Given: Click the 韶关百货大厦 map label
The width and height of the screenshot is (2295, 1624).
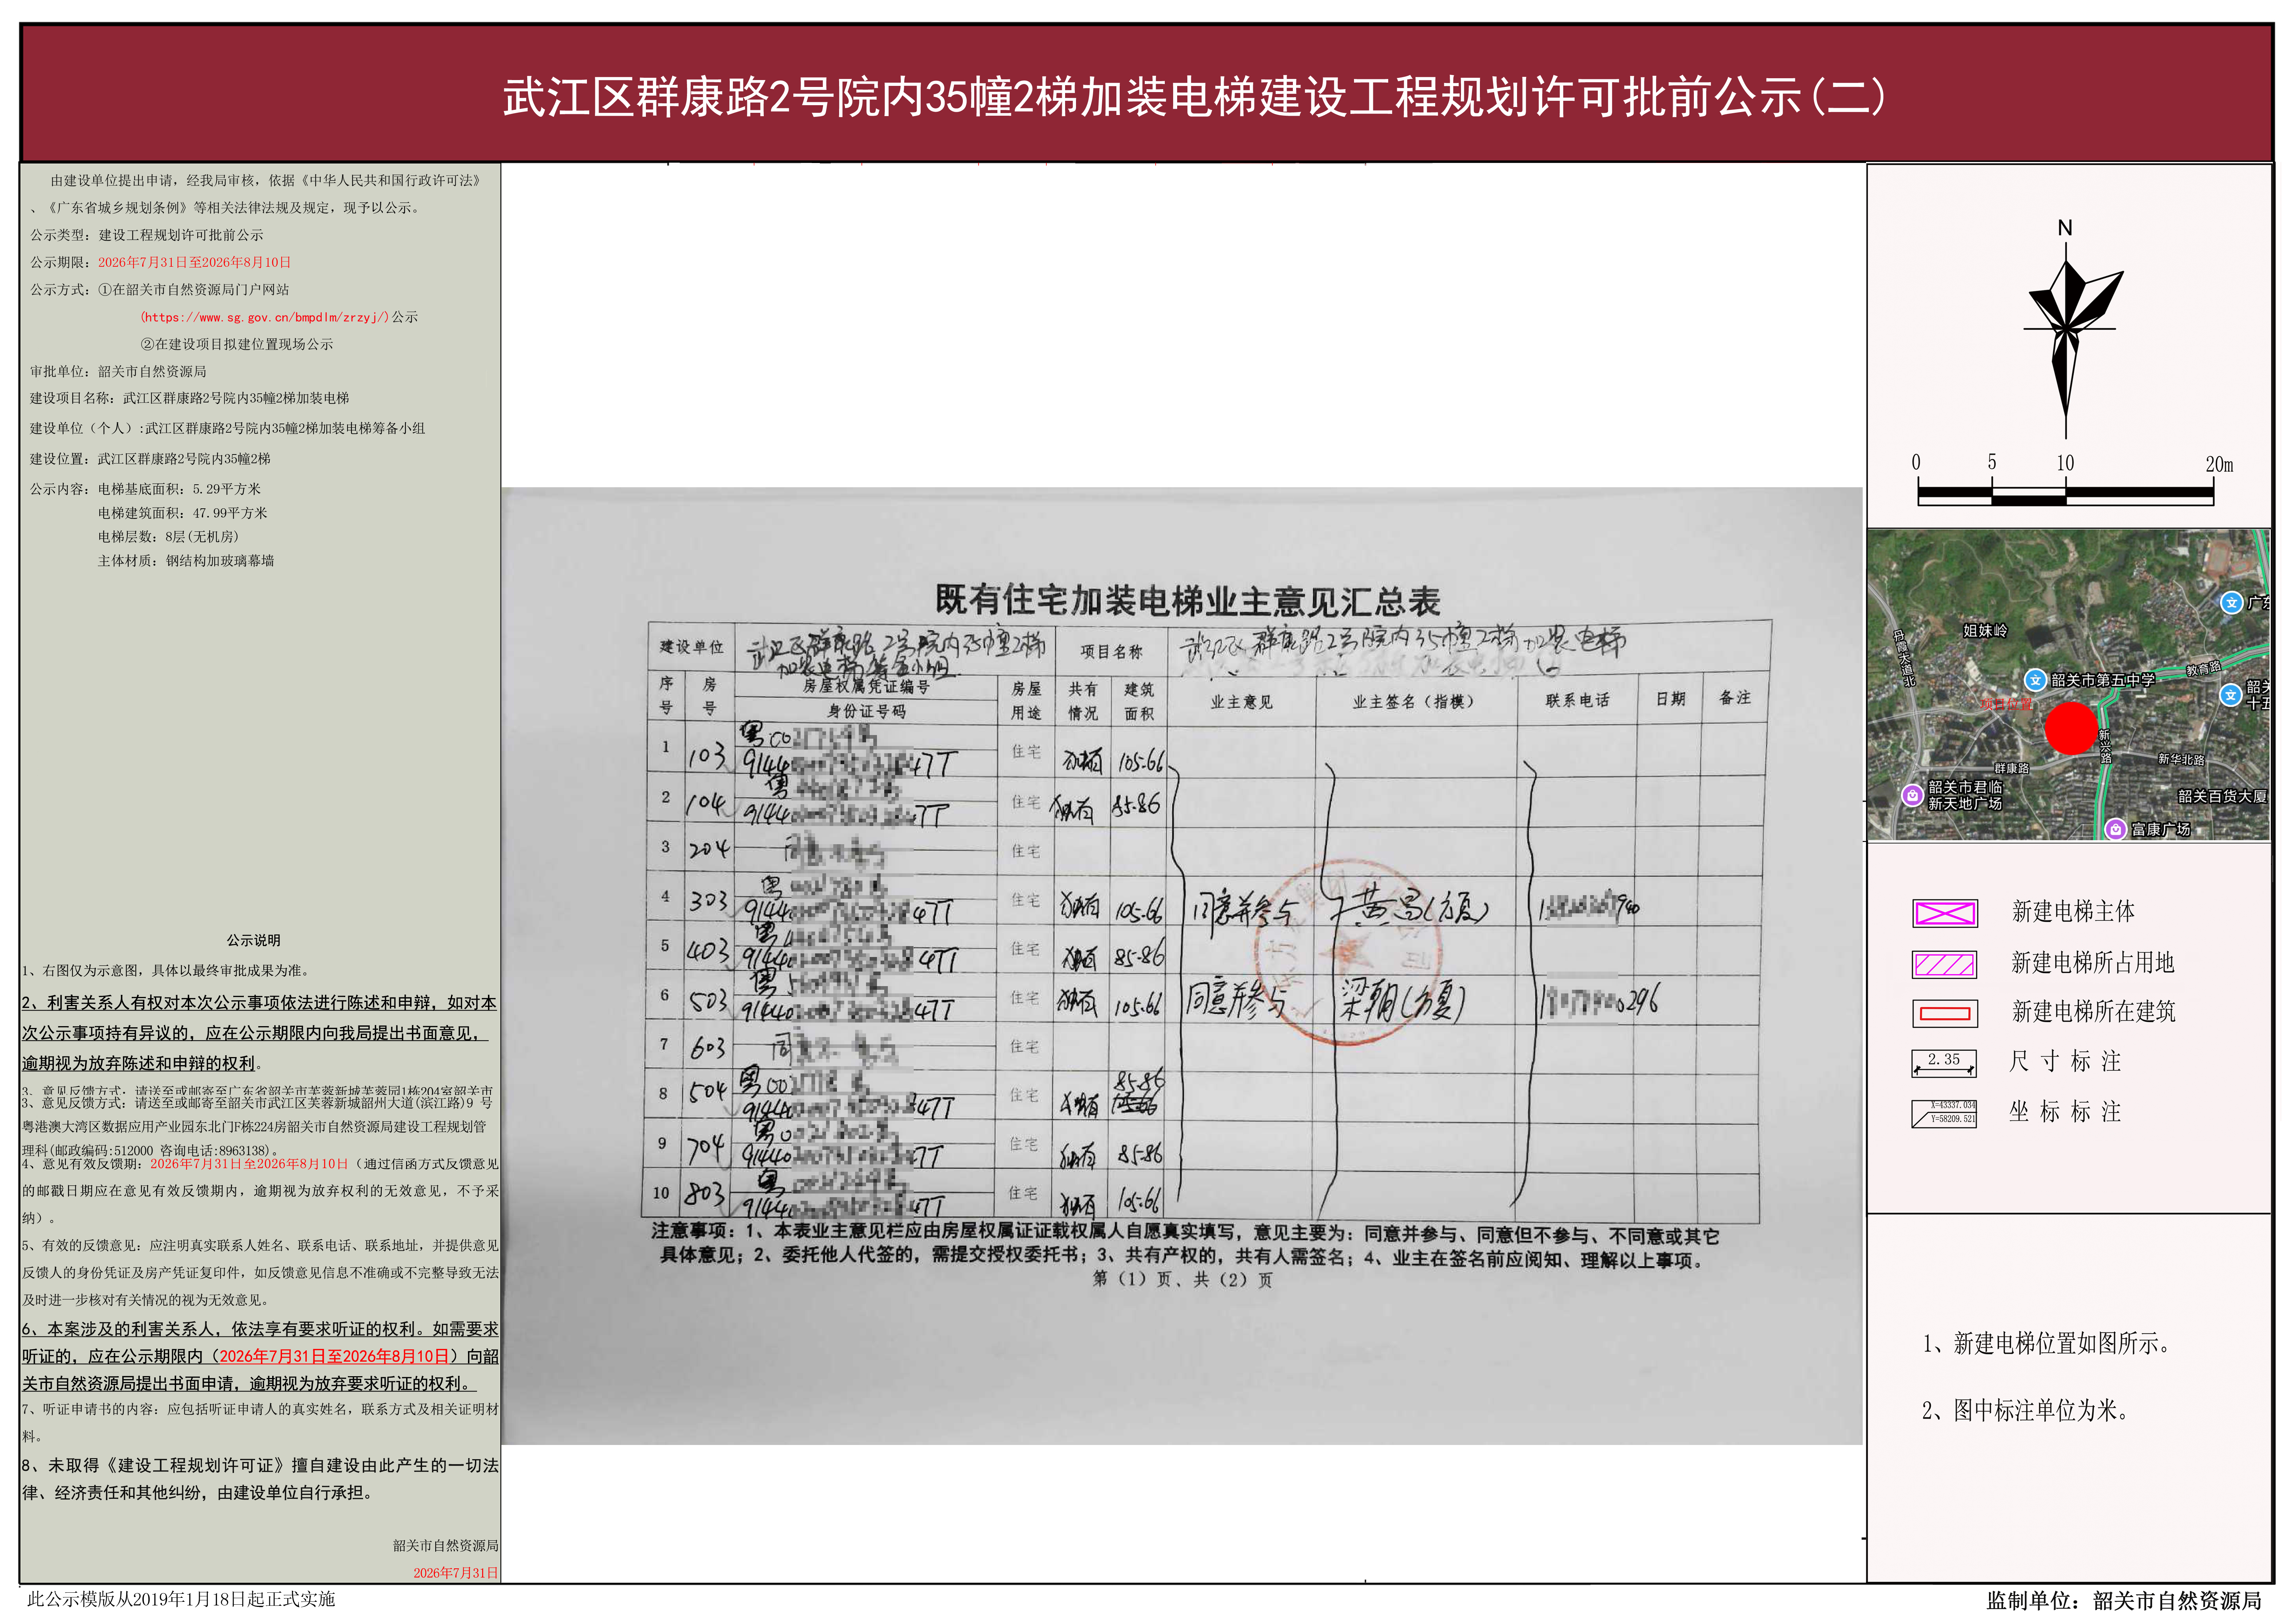Looking at the screenshot, I should (2222, 796).
